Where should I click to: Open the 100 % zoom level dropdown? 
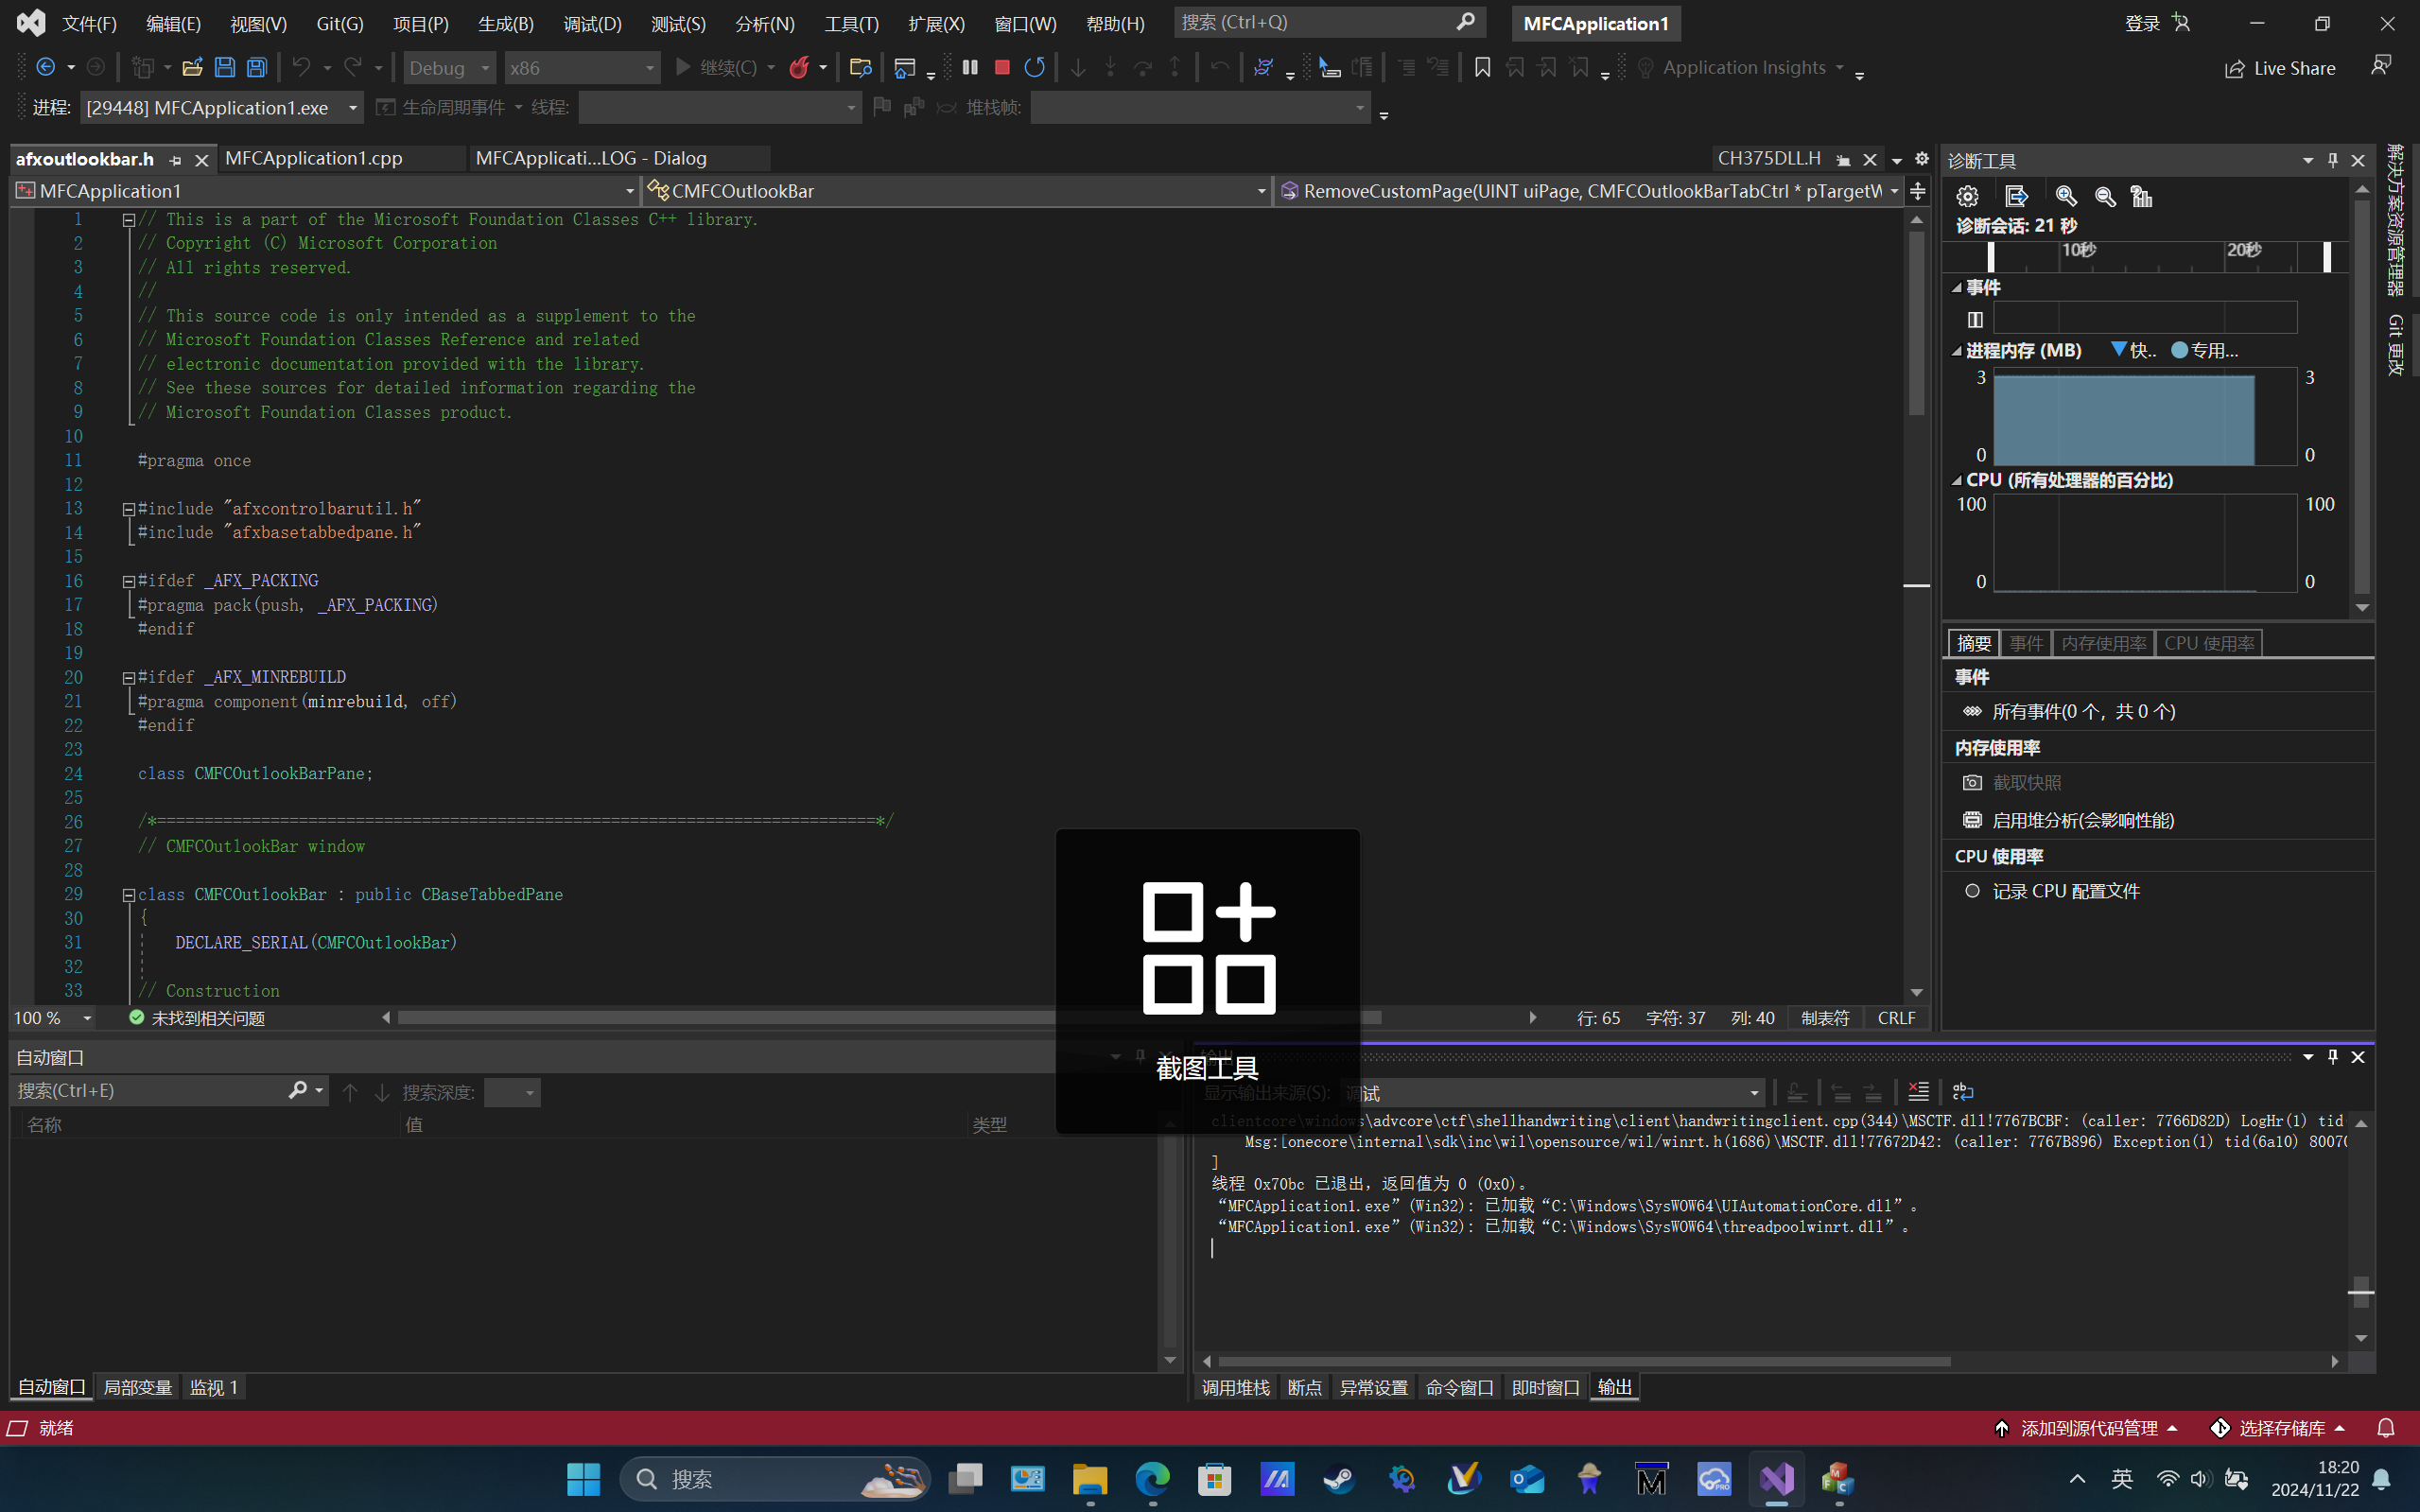(x=53, y=1018)
